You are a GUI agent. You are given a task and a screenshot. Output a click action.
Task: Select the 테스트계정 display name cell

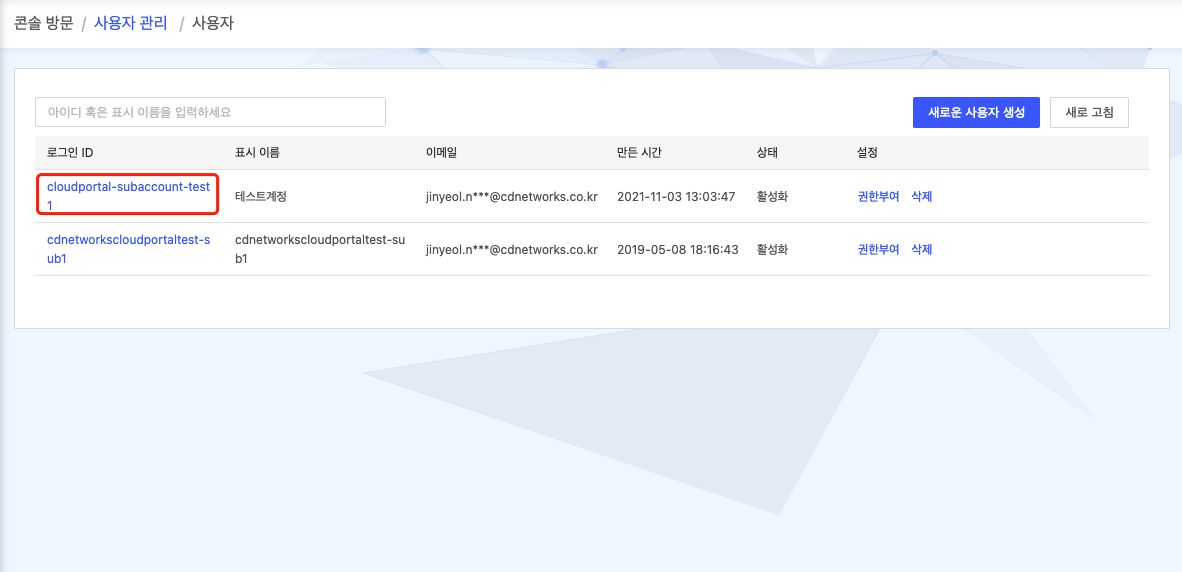coord(262,196)
